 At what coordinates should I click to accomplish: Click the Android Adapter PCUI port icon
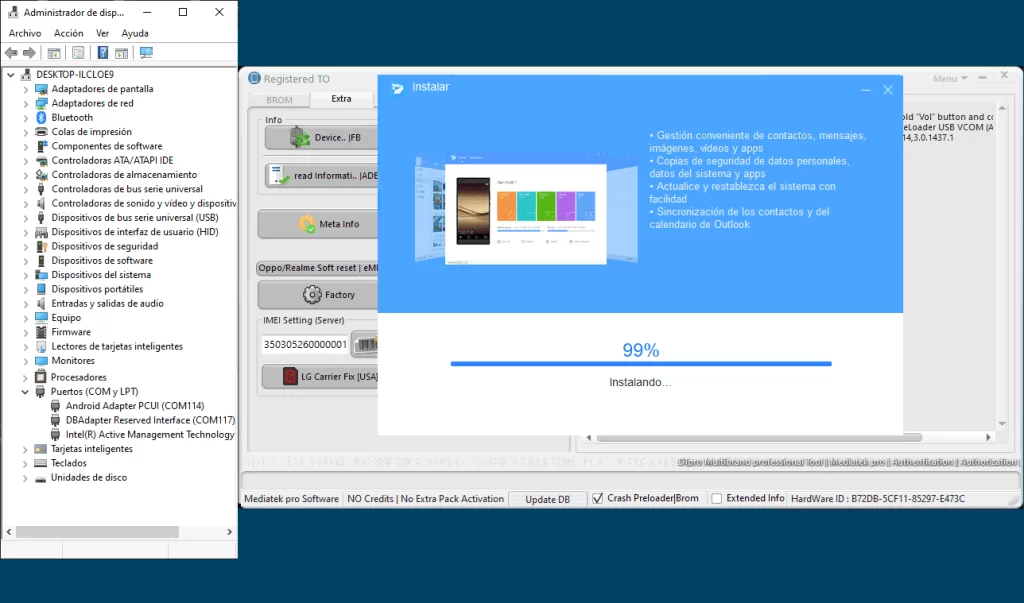click(x=56, y=406)
